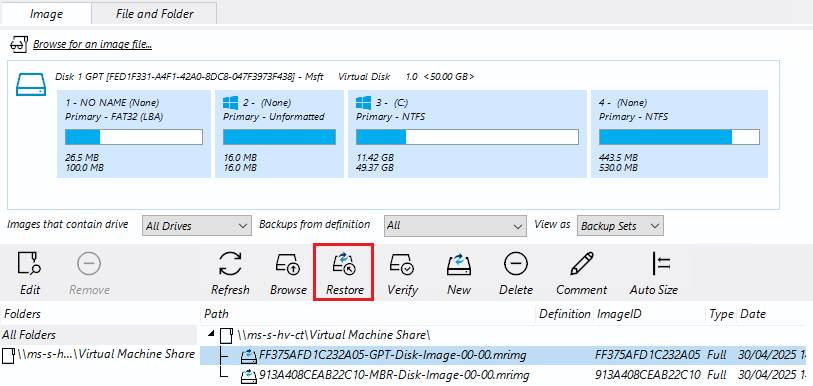Image resolution: width=813 pixels, height=386 pixels.
Task: Click Full type cell of MBR image
Action: [x=717, y=375]
